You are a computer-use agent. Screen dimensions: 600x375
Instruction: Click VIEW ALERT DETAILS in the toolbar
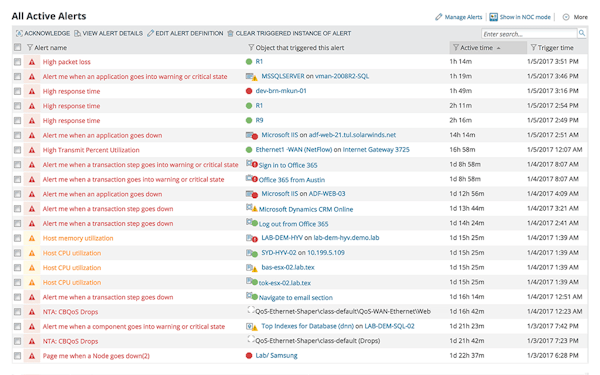113,34
